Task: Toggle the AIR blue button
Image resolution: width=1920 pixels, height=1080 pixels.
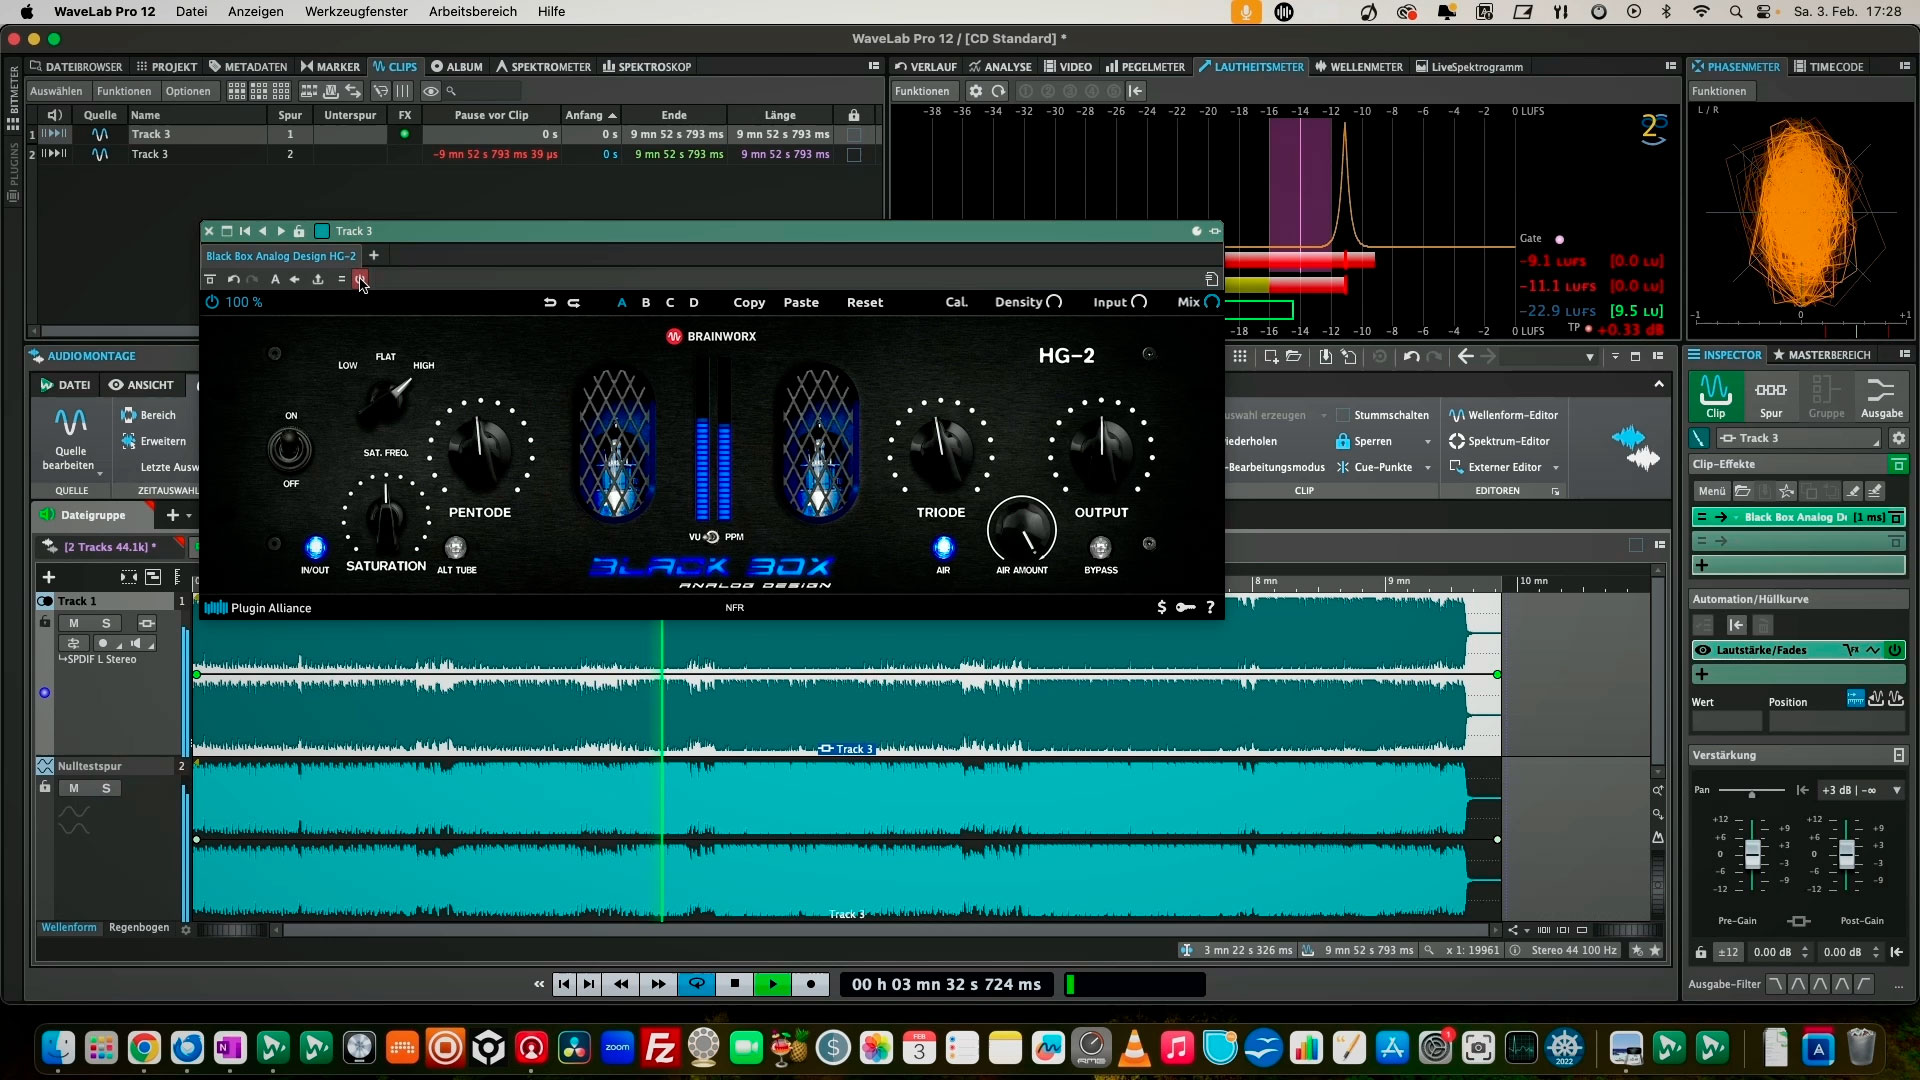Action: (x=943, y=547)
